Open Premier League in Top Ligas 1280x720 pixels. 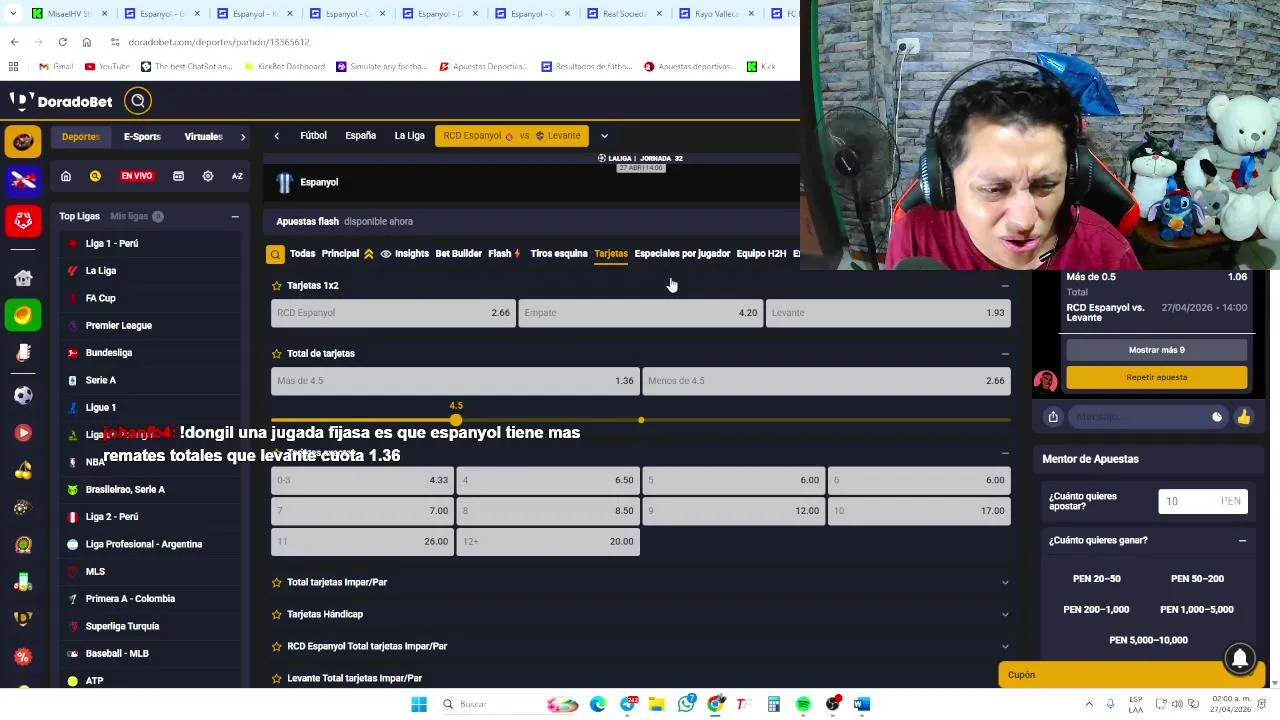[x=119, y=326]
